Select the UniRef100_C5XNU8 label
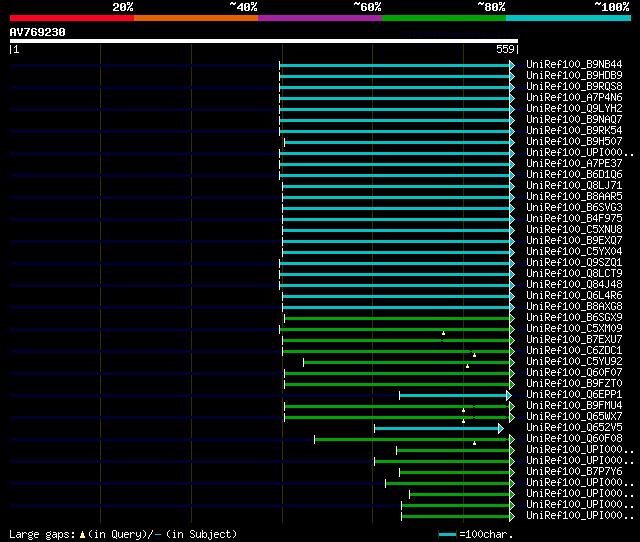The height and width of the screenshot is (542, 640). click(574, 230)
